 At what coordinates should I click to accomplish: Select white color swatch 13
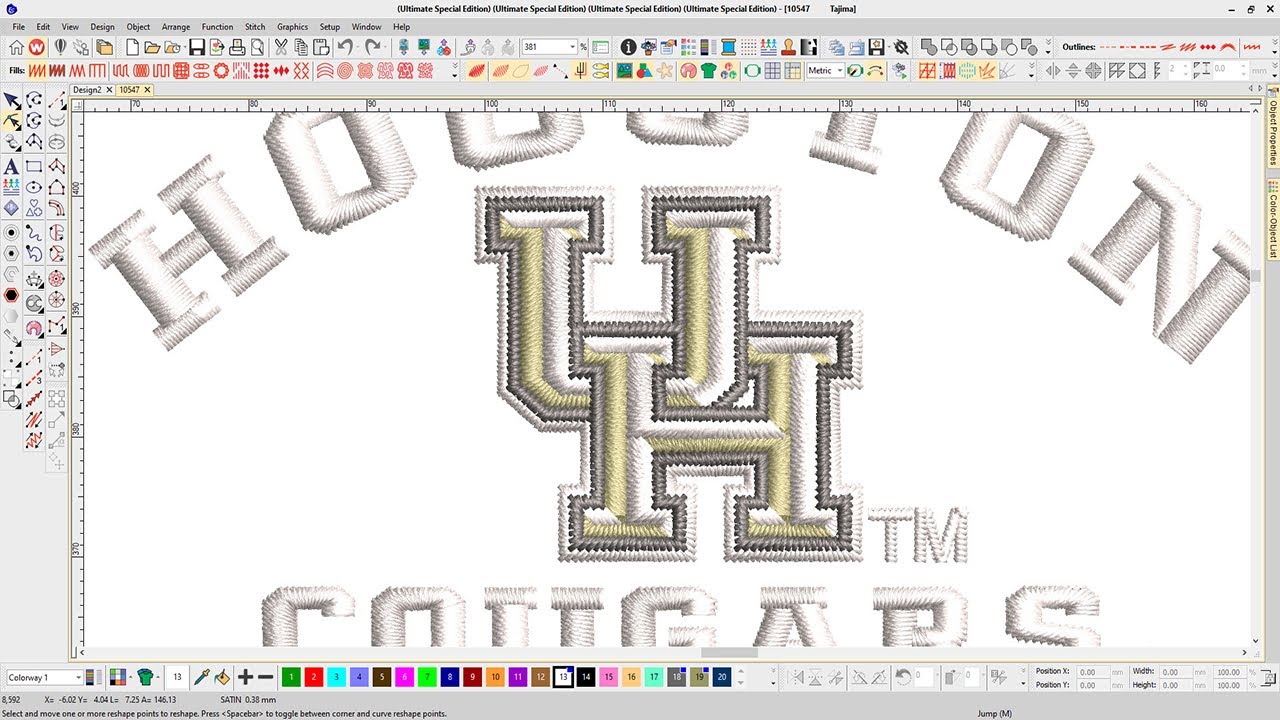[563, 677]
